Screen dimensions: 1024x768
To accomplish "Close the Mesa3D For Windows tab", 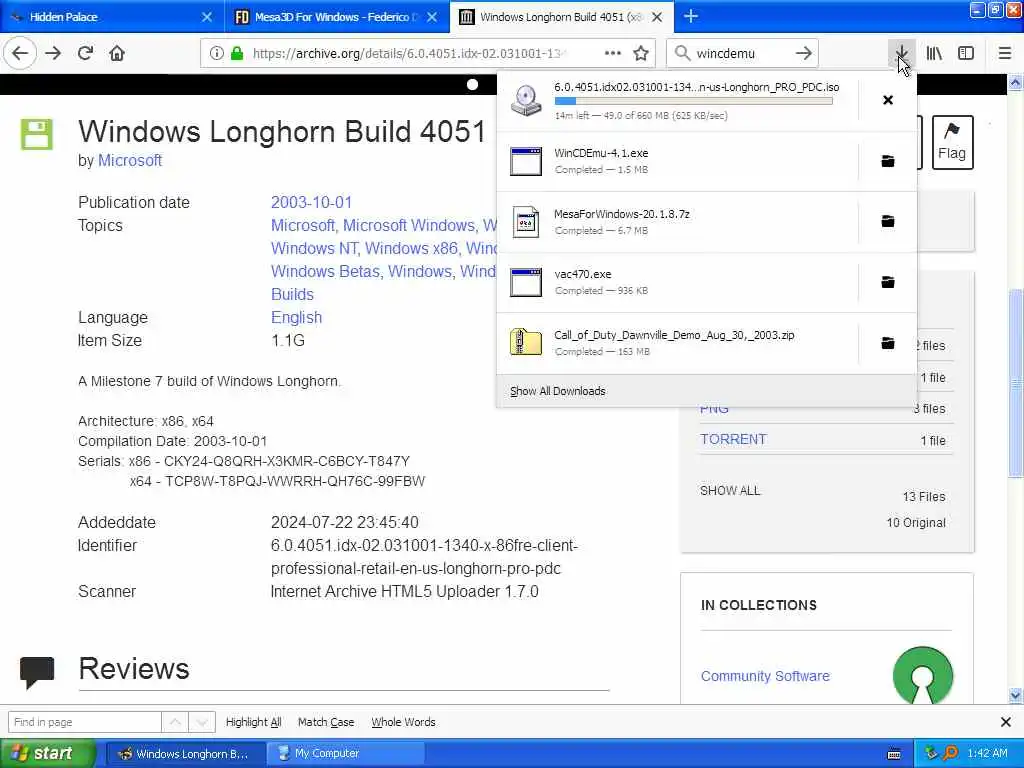I will coord(432,17).
